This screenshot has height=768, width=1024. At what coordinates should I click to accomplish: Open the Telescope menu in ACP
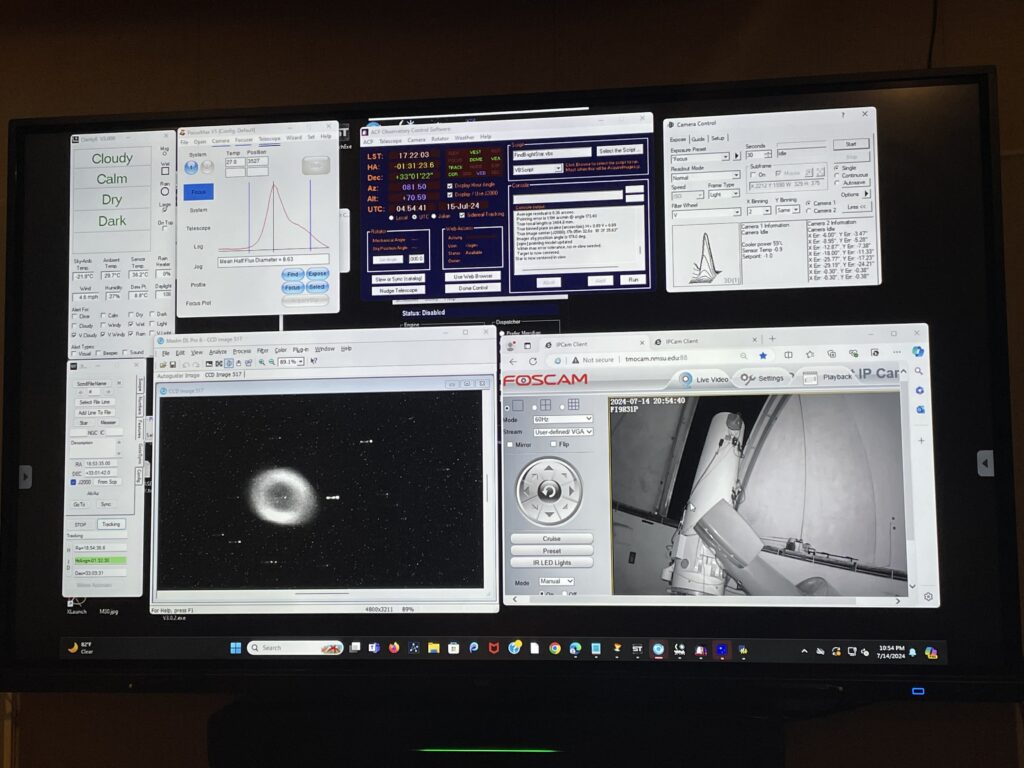391,140
